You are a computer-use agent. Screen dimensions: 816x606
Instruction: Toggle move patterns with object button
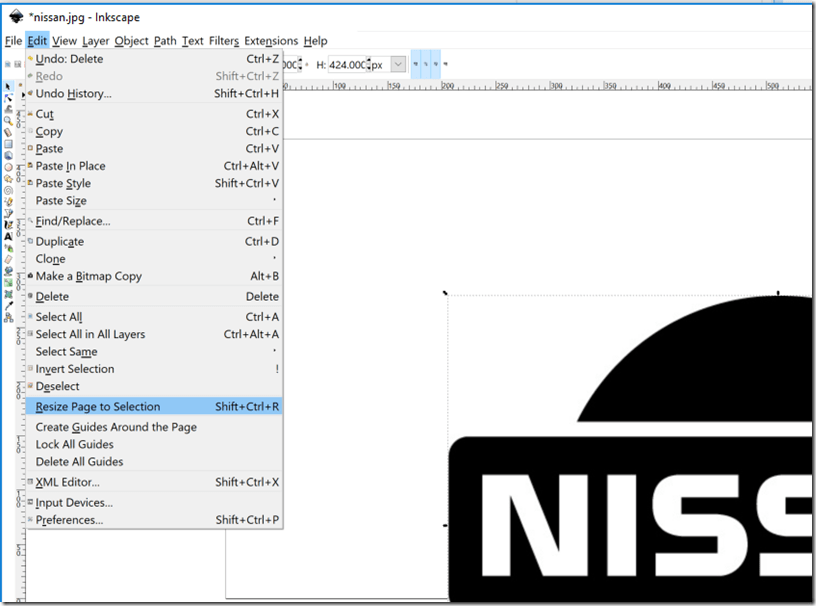pos(446,64)
